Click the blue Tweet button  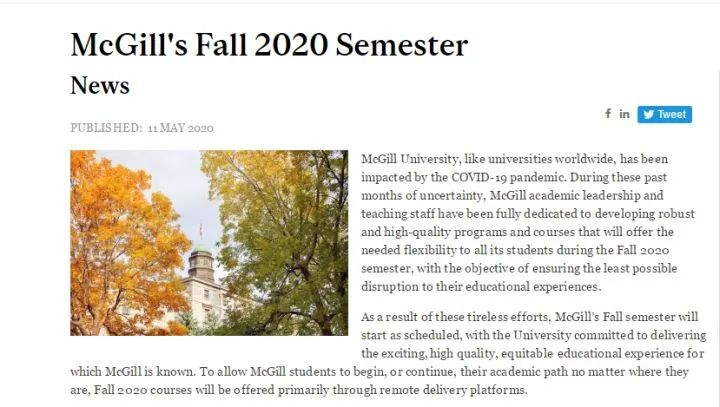664,114
